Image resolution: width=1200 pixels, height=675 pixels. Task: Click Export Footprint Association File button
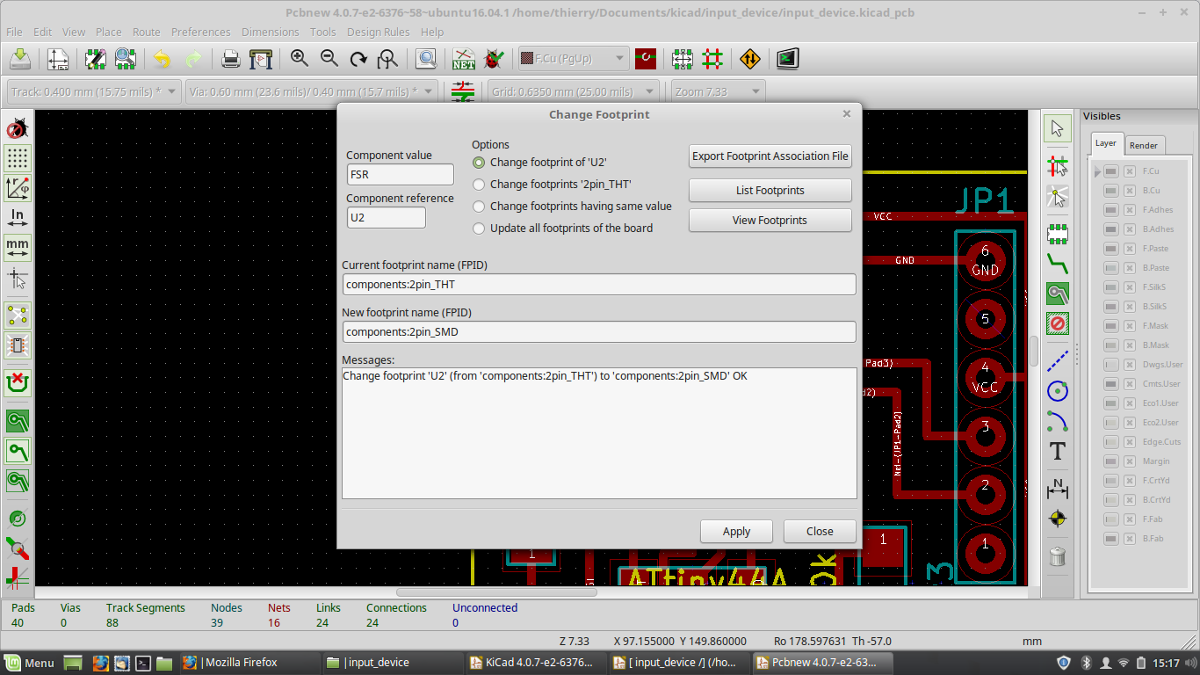click(770, 156)
